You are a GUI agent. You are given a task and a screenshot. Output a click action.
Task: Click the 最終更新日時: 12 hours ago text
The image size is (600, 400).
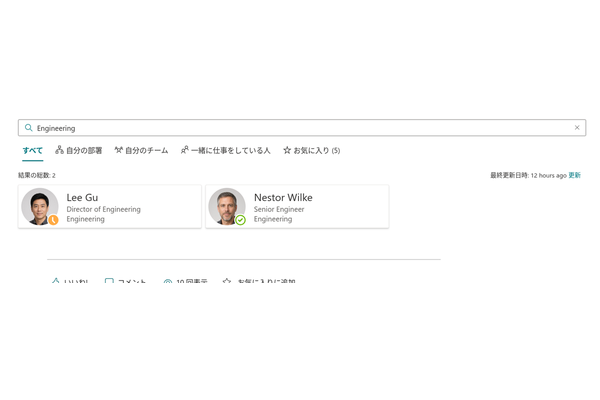click(528, 175)
